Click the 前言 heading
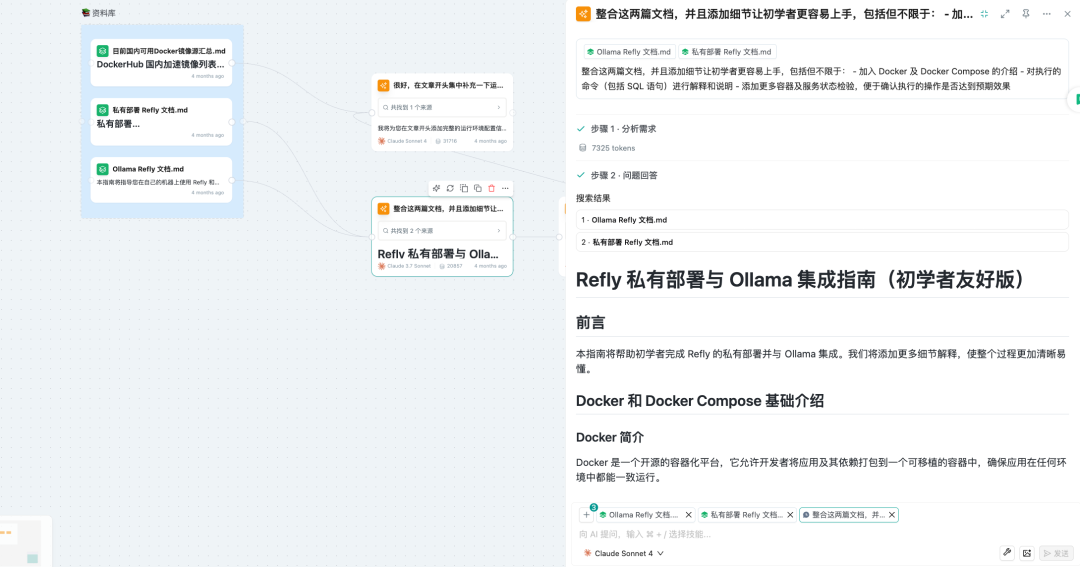The width and height of the screenshot is (1080, 567). [x=590, y=322]
